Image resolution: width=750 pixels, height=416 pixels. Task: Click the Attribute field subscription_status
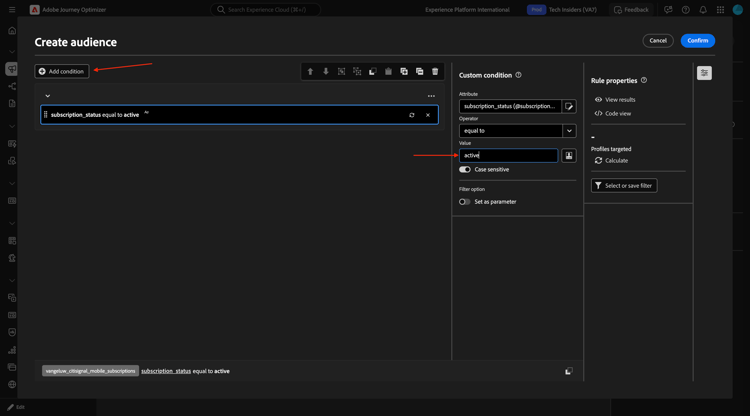(x=510, y=106)
